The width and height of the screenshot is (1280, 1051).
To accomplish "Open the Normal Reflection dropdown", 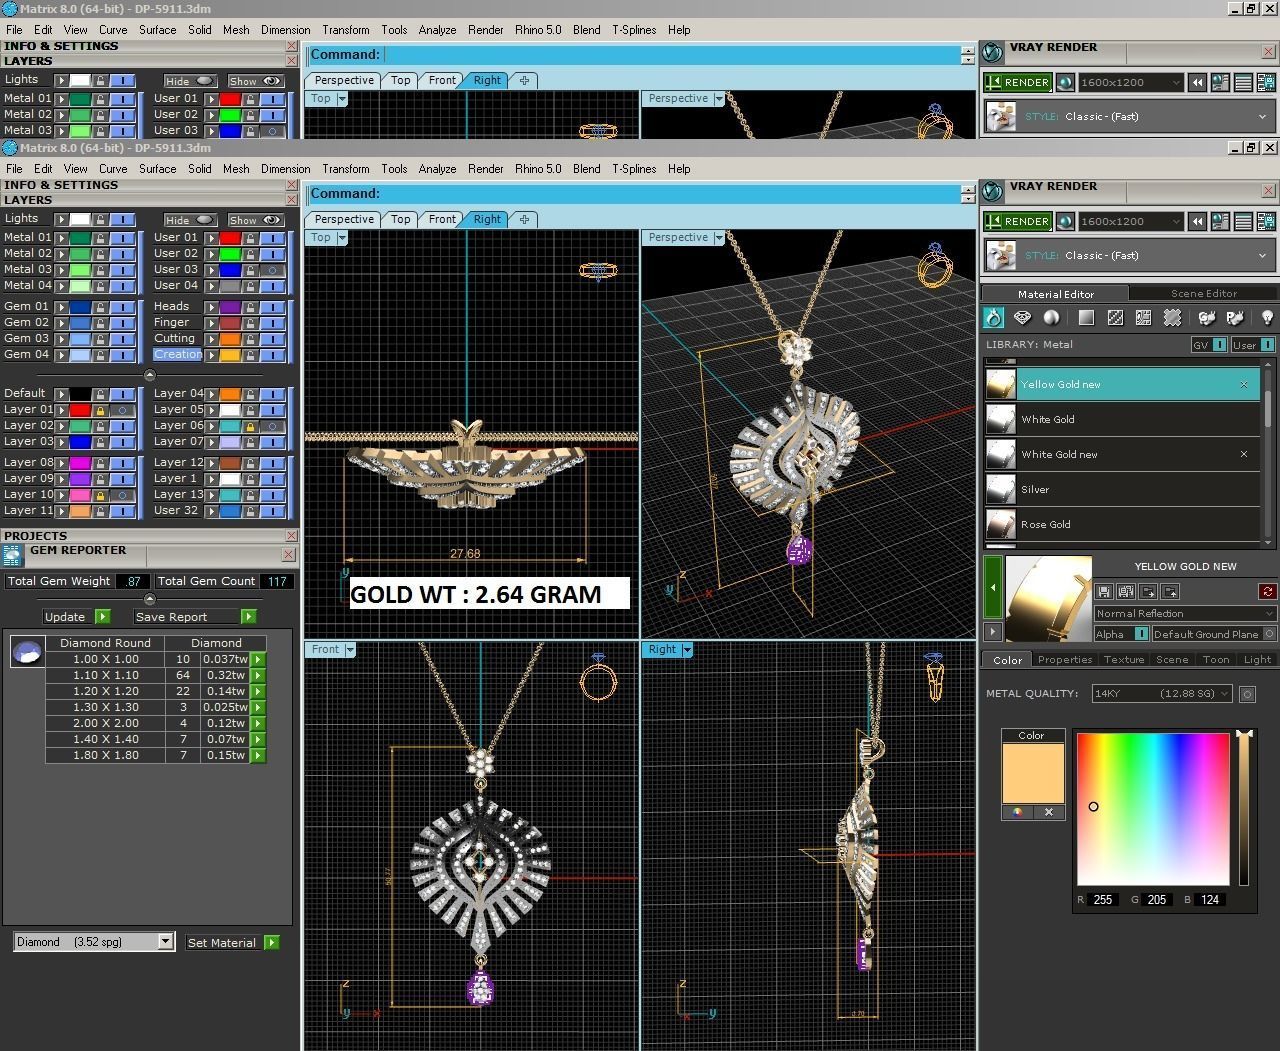I will [x=1185, y=614].
